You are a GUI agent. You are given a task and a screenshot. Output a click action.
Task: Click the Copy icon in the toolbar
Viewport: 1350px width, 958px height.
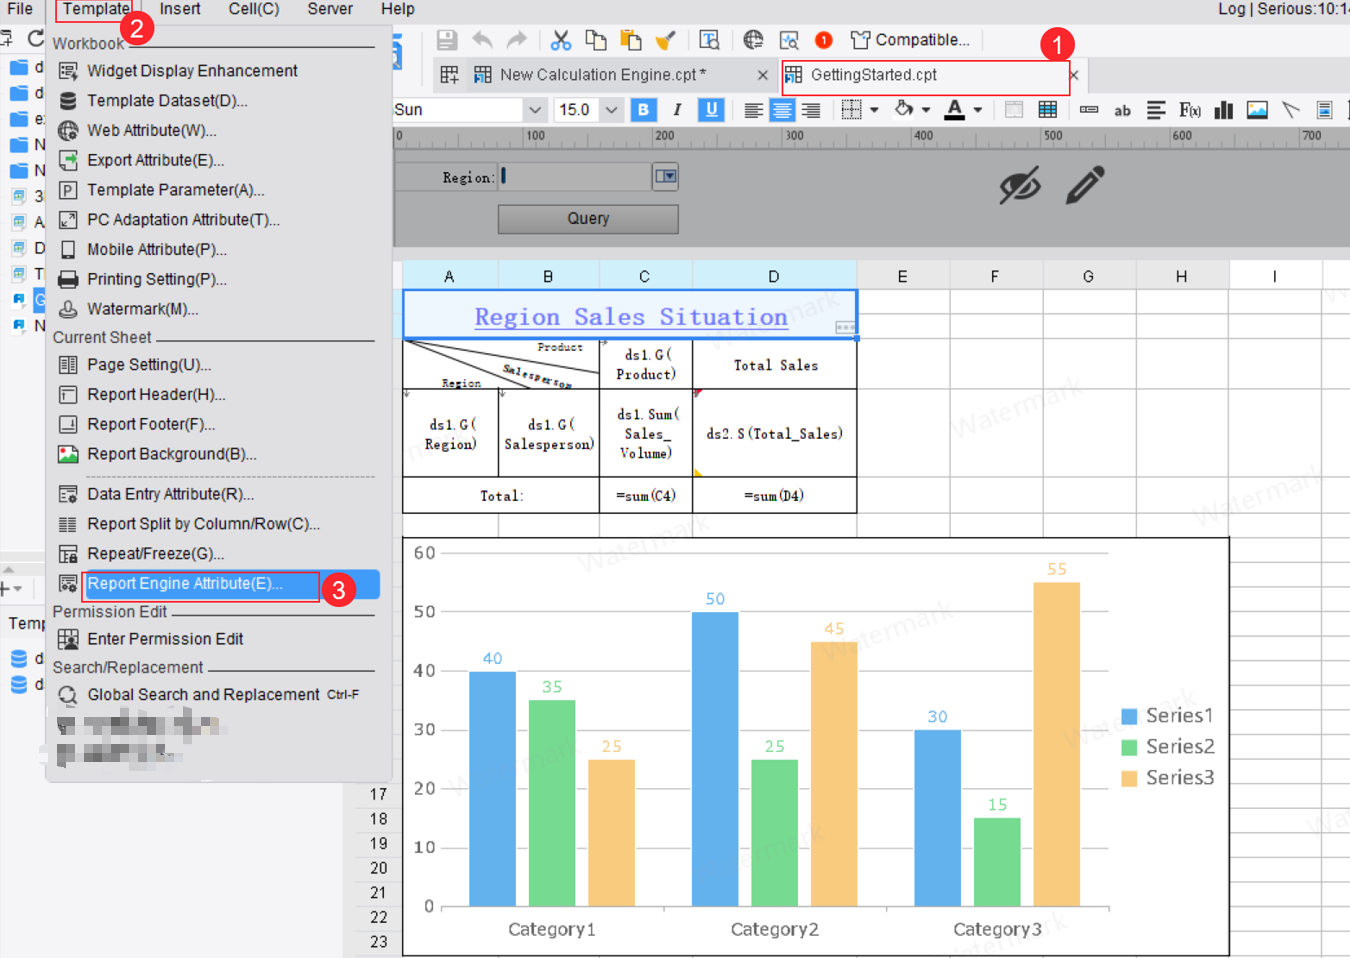(596, 40)
